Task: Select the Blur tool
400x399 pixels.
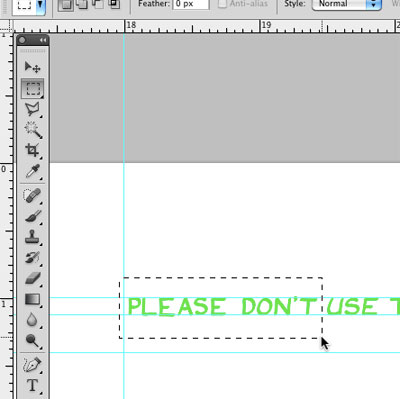Action: tap(32, 320)
